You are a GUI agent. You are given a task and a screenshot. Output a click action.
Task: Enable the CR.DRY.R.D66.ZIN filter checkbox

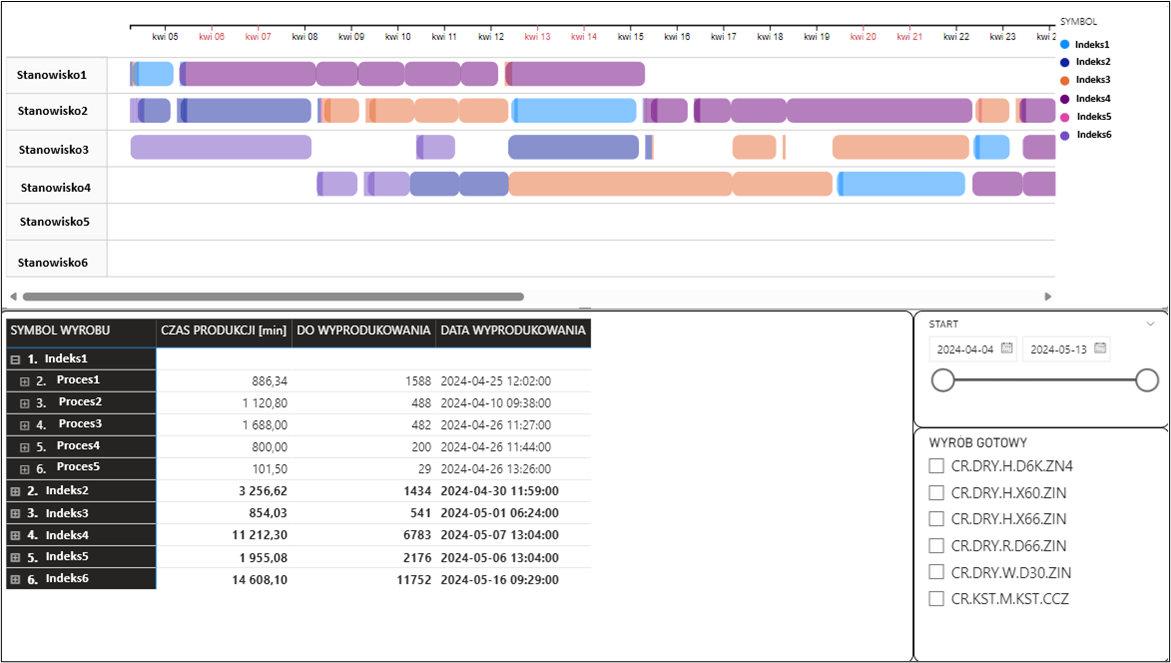pyautogui.click(x=936, y=546)
